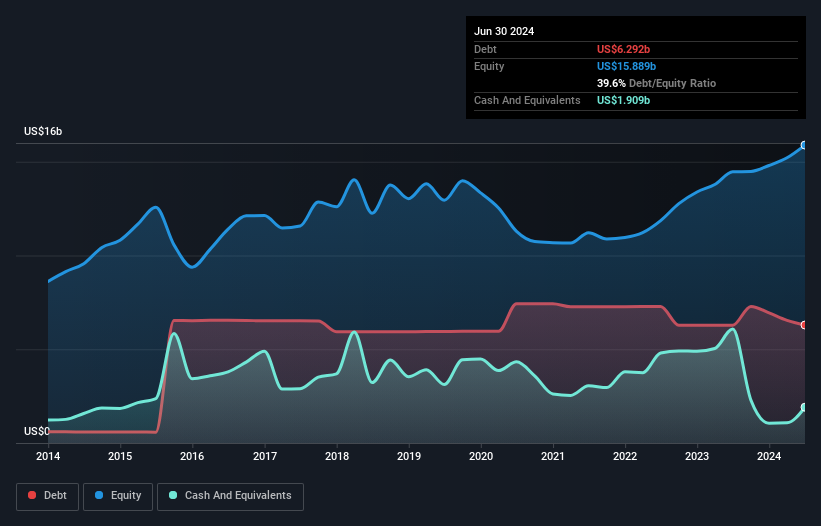This screenshot has height=526, width=821.
Task: Toggle the Equity series legend button
Action: pyautogui.click(x=118, y=496)
